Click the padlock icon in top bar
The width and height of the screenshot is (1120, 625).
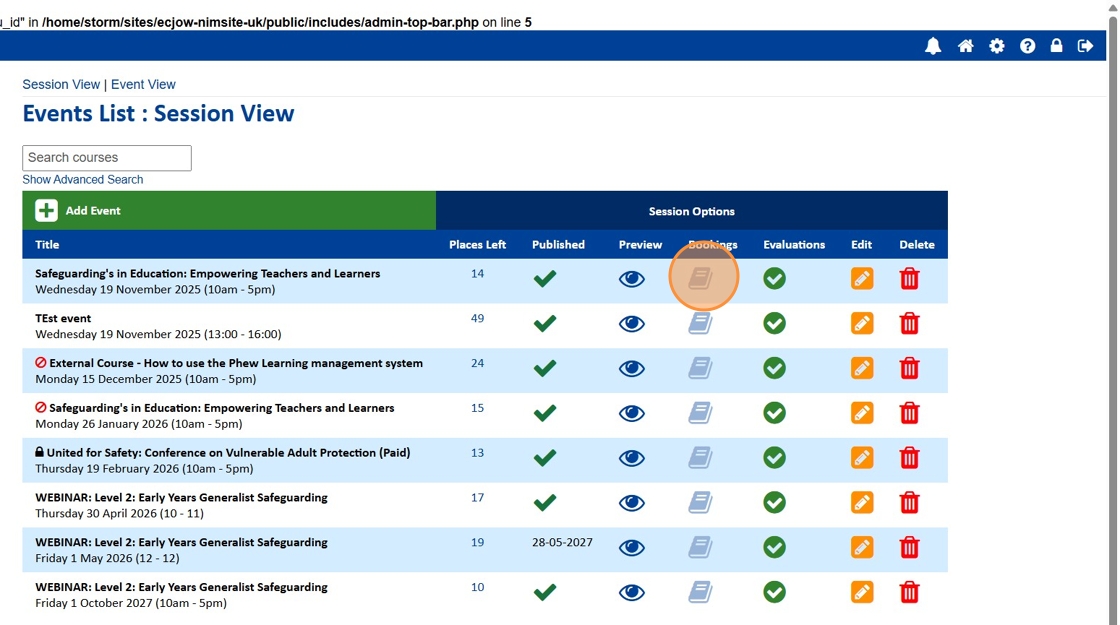click(1056, 46)
